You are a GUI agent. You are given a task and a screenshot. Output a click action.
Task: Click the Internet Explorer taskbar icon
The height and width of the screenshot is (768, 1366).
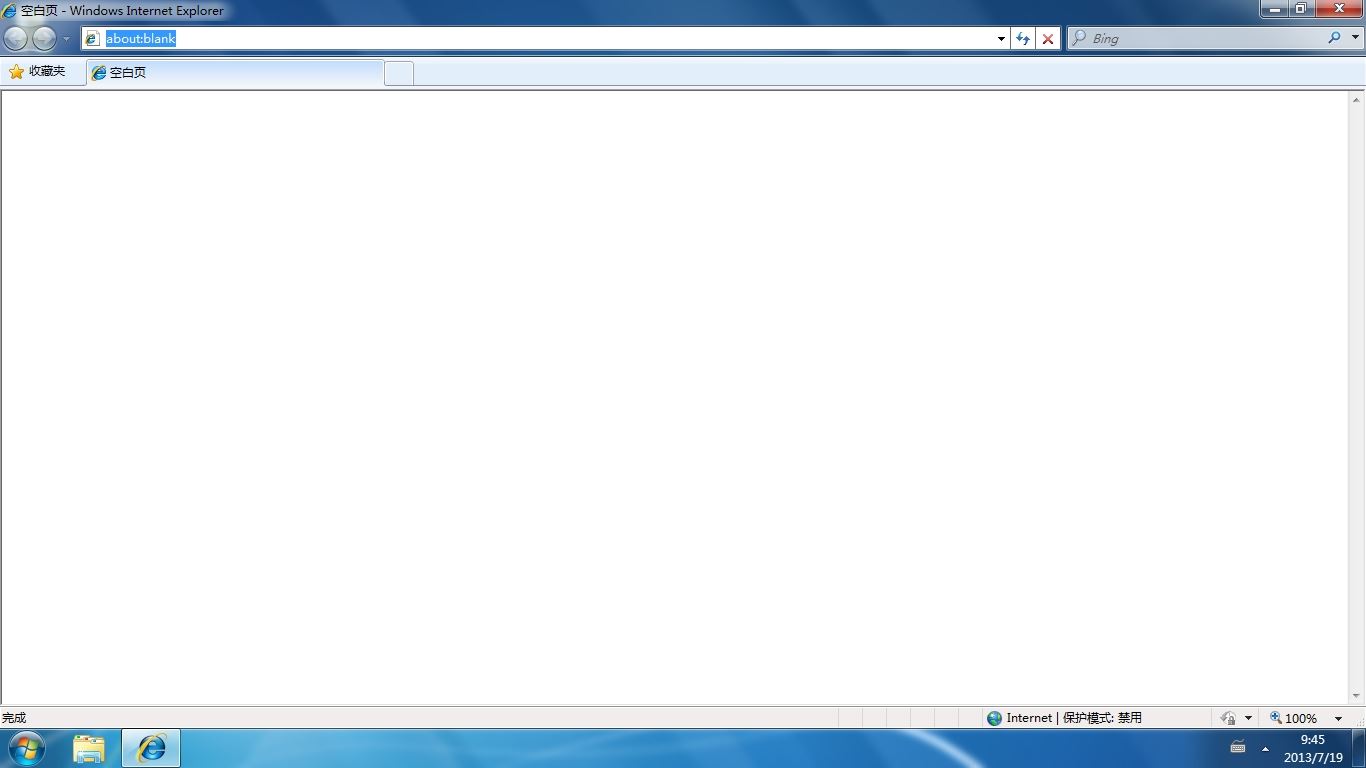[151, 748]
